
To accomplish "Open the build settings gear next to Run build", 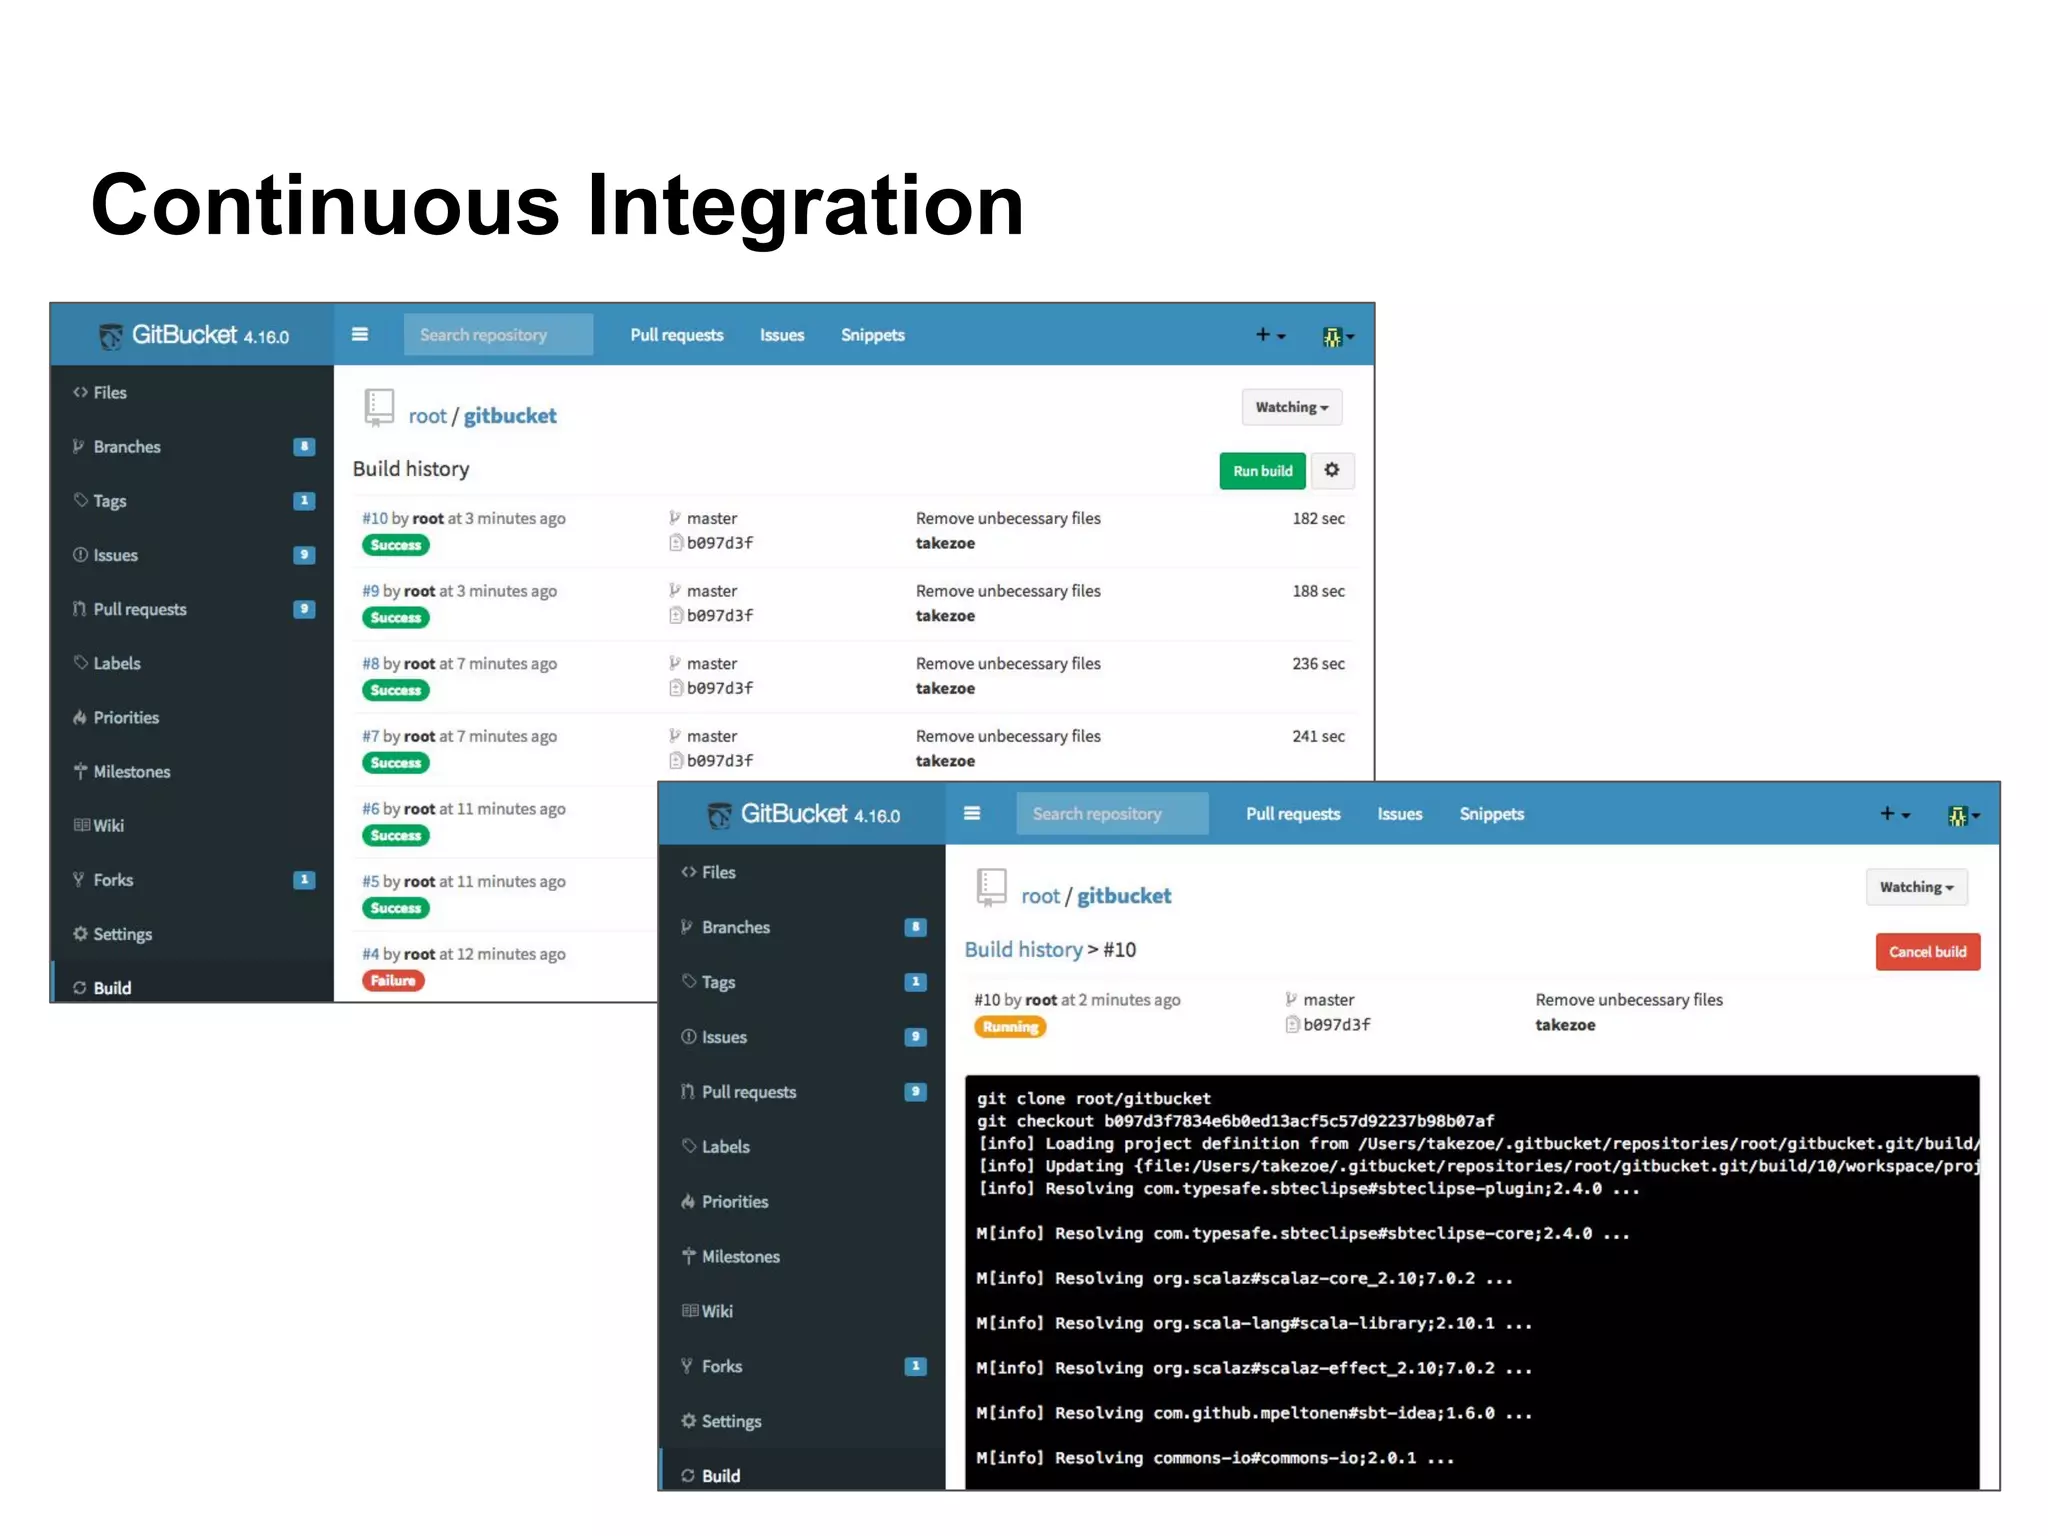I will click(1332, 470).
